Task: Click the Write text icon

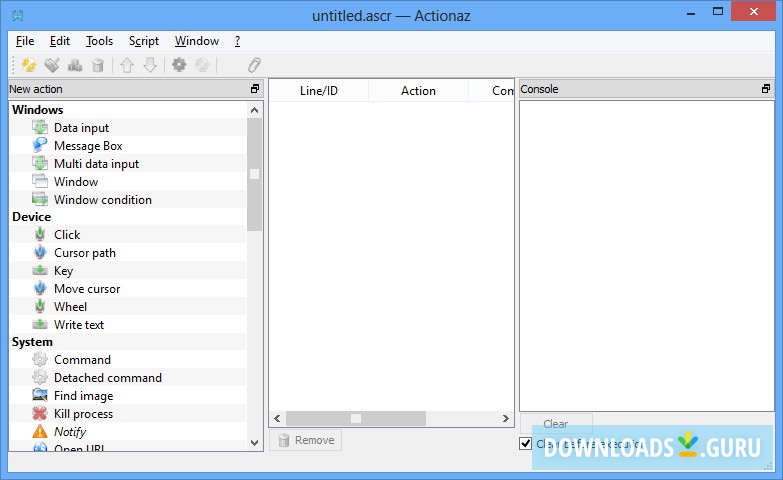Action: click(40, 324)
